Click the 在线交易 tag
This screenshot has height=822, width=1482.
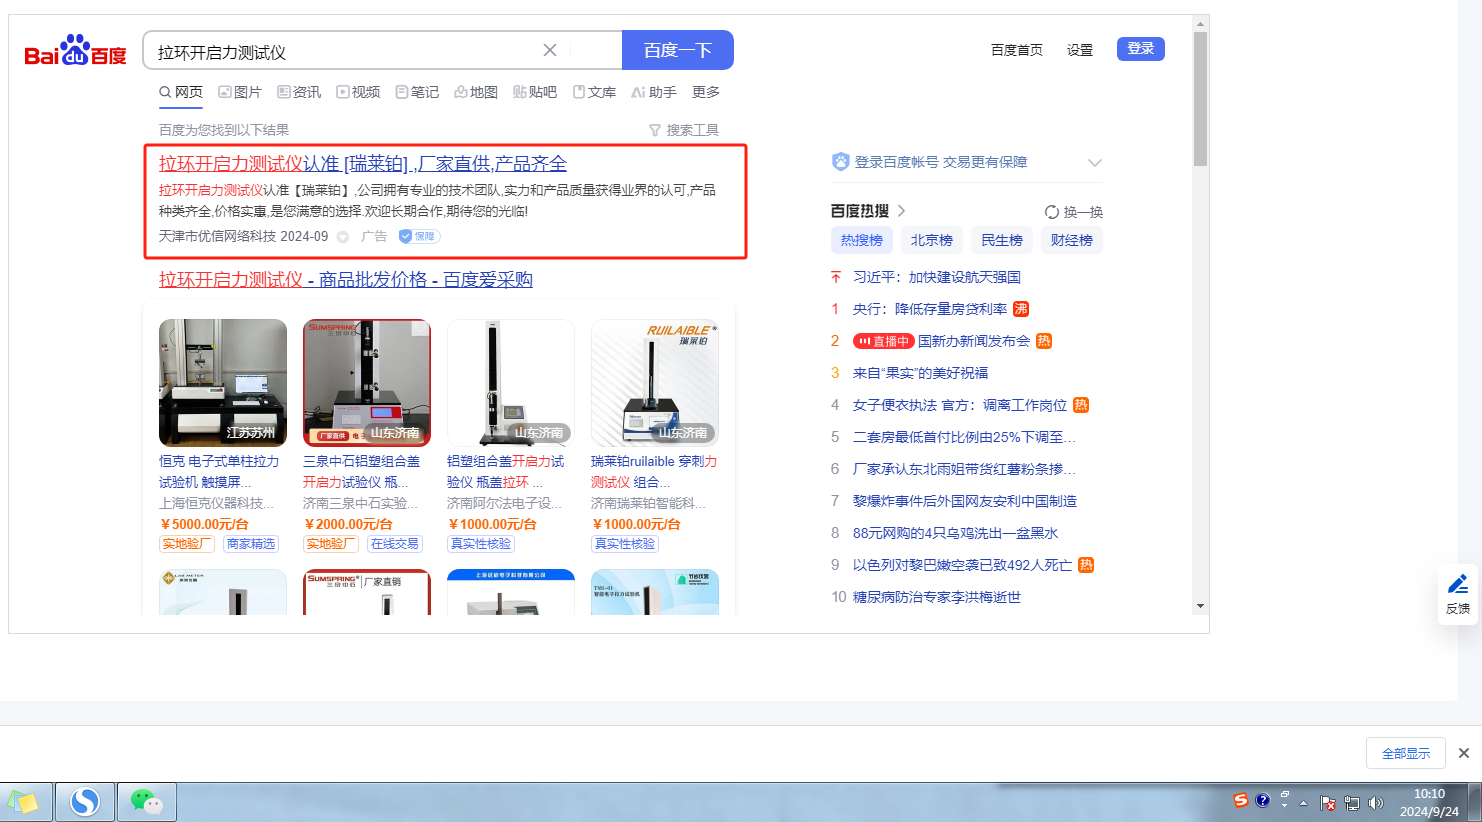[x=395, y=544]
